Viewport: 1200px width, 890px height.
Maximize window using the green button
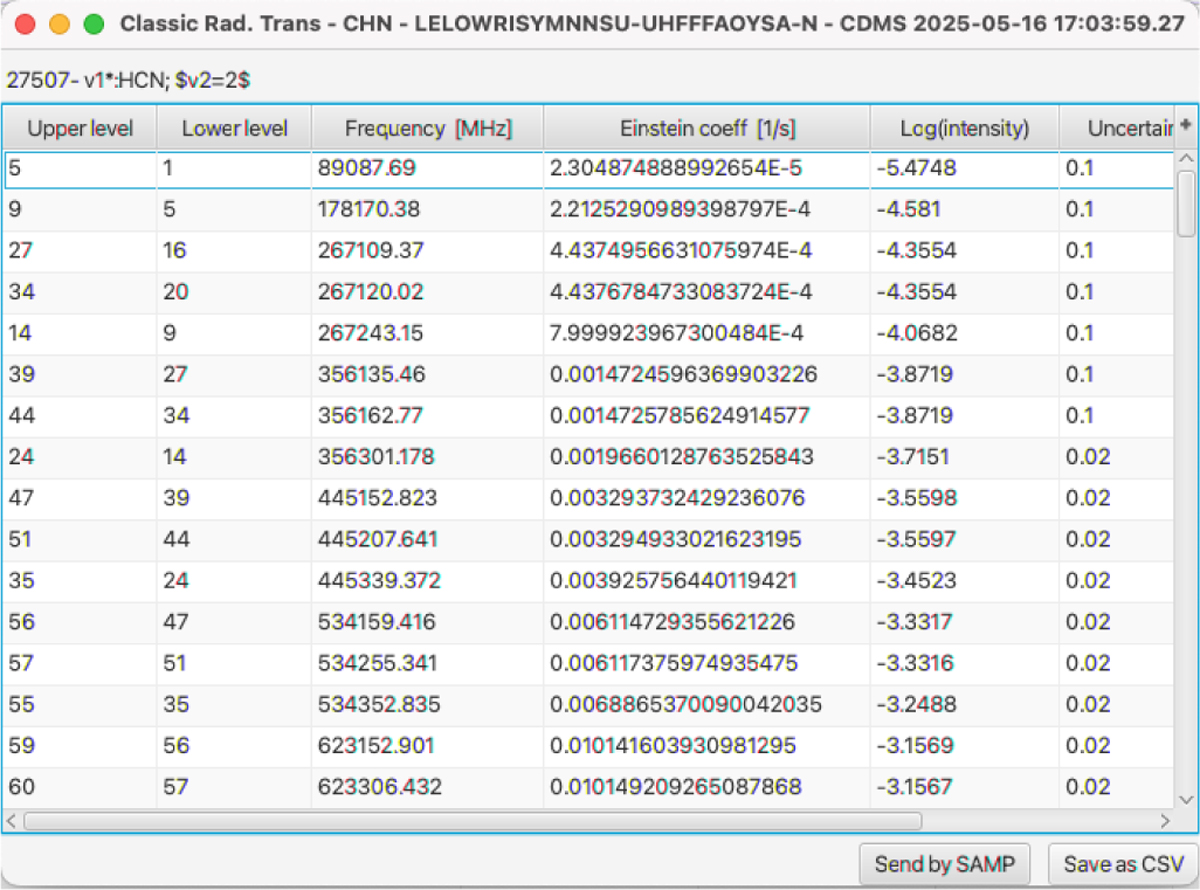tap(94, 24)
